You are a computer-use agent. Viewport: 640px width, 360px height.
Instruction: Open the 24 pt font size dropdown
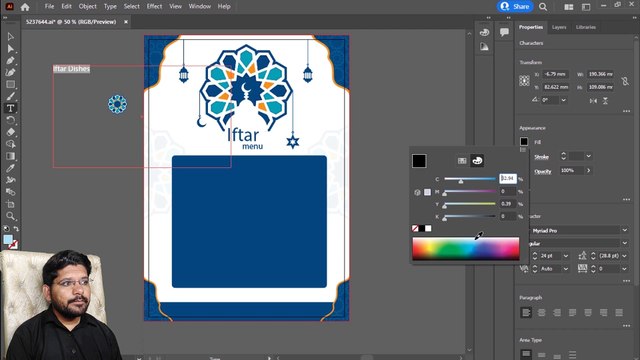click(566, 256)
